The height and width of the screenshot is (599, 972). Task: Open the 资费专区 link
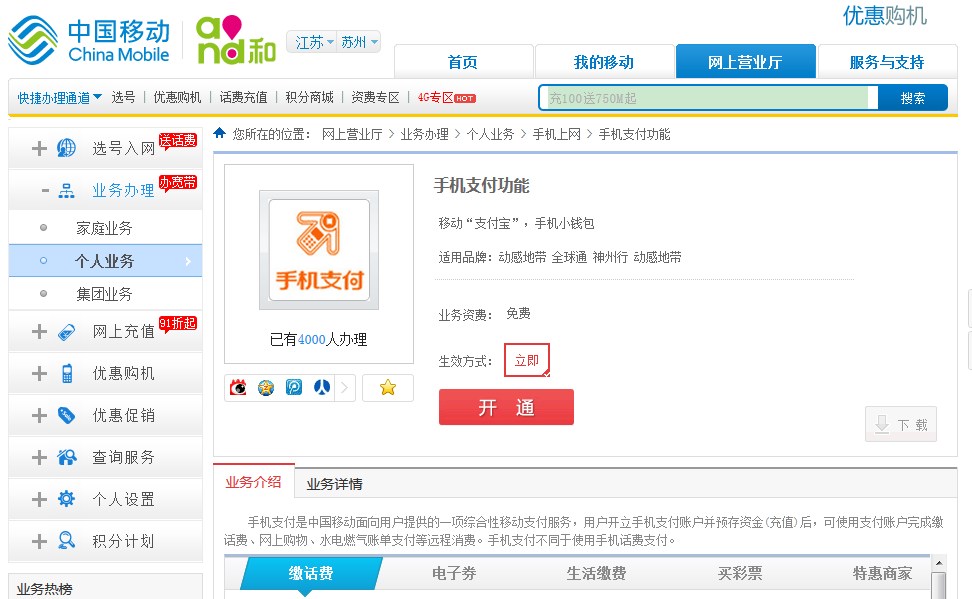pyautogui.click(x=375, y=97)
